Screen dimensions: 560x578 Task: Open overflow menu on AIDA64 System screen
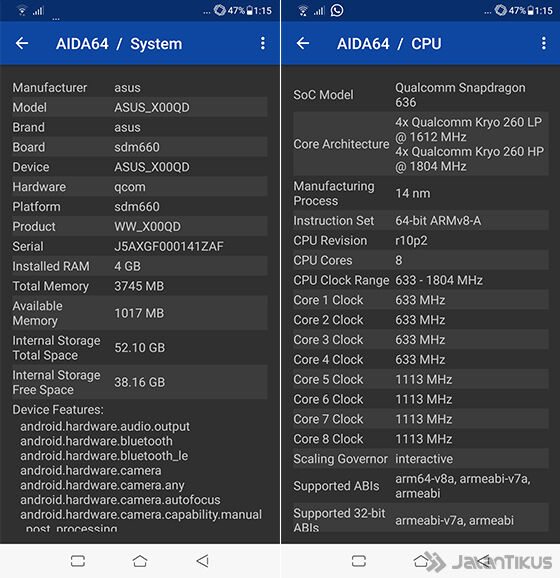click(x=262, y=43)
